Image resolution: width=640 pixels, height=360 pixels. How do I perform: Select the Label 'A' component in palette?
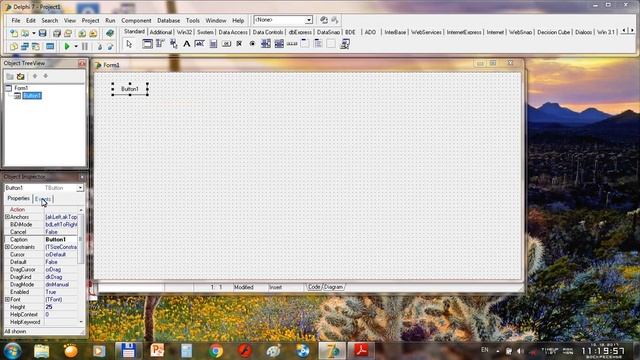tap(187, 44)
